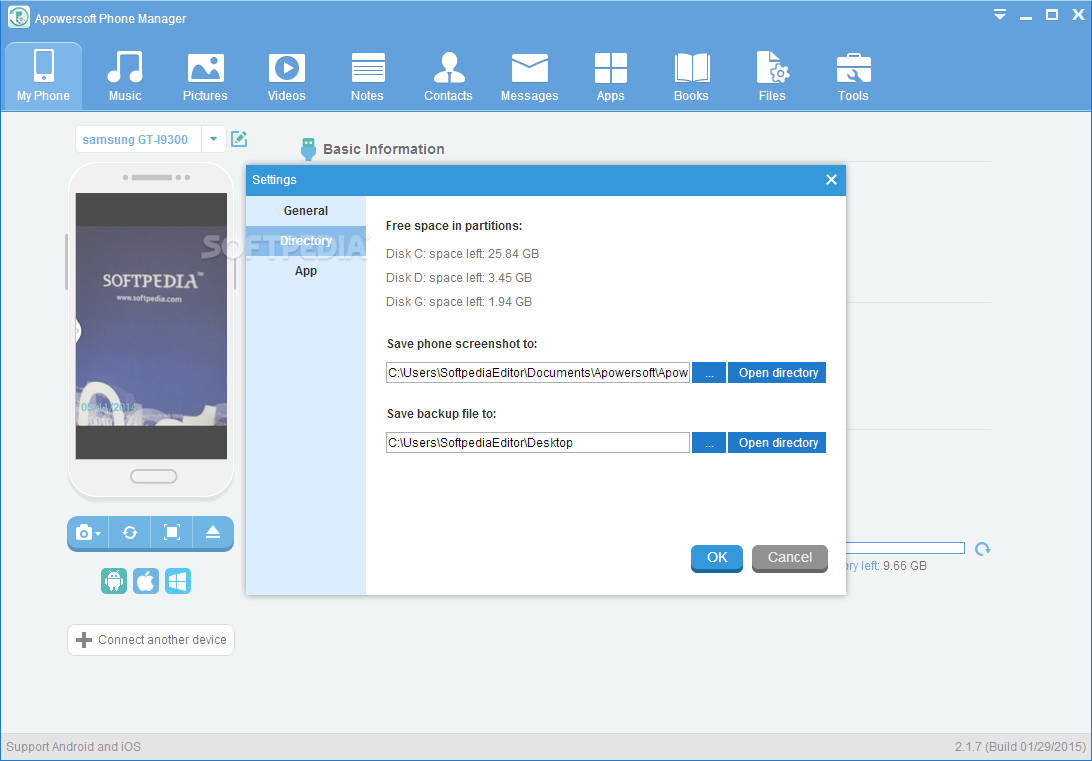The height and width of the screenshot is (761, 1092).
Task: Click the 'Disk C: space left: 25.84 GB' text
Action: 462,253
